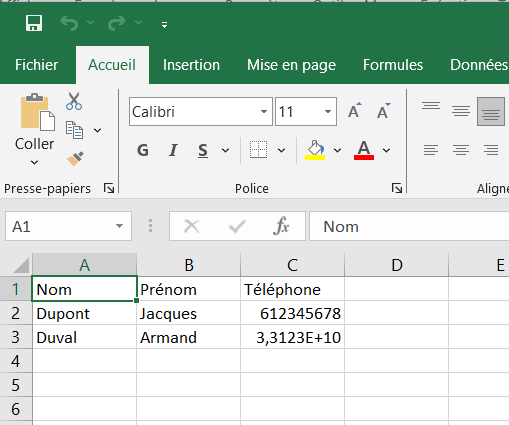The image size is (509, 425).
Task: Select column C header
Action: click(x=292, y=265)
